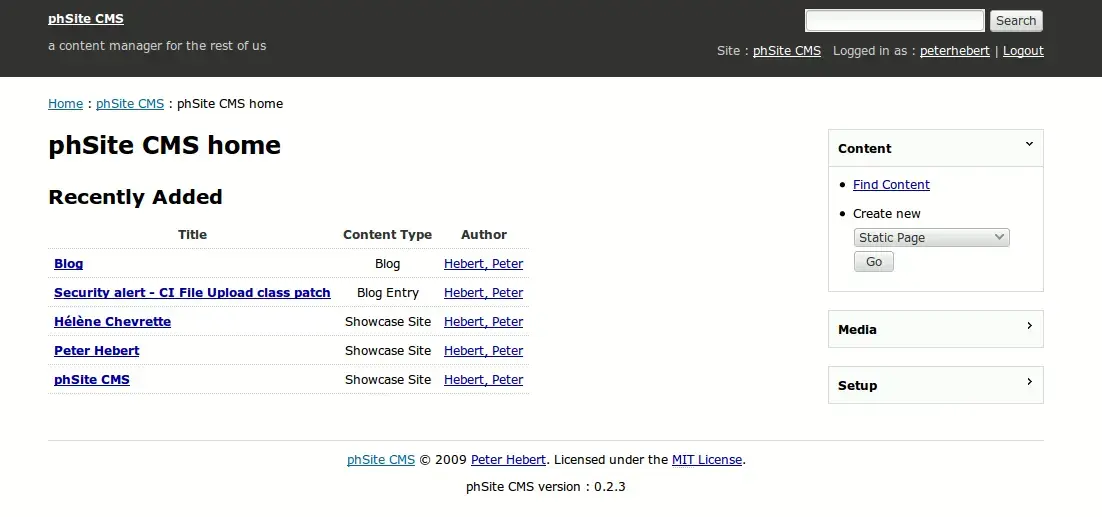
Task: Click the phSite CMS site link in header
Action: click(786, 51)
